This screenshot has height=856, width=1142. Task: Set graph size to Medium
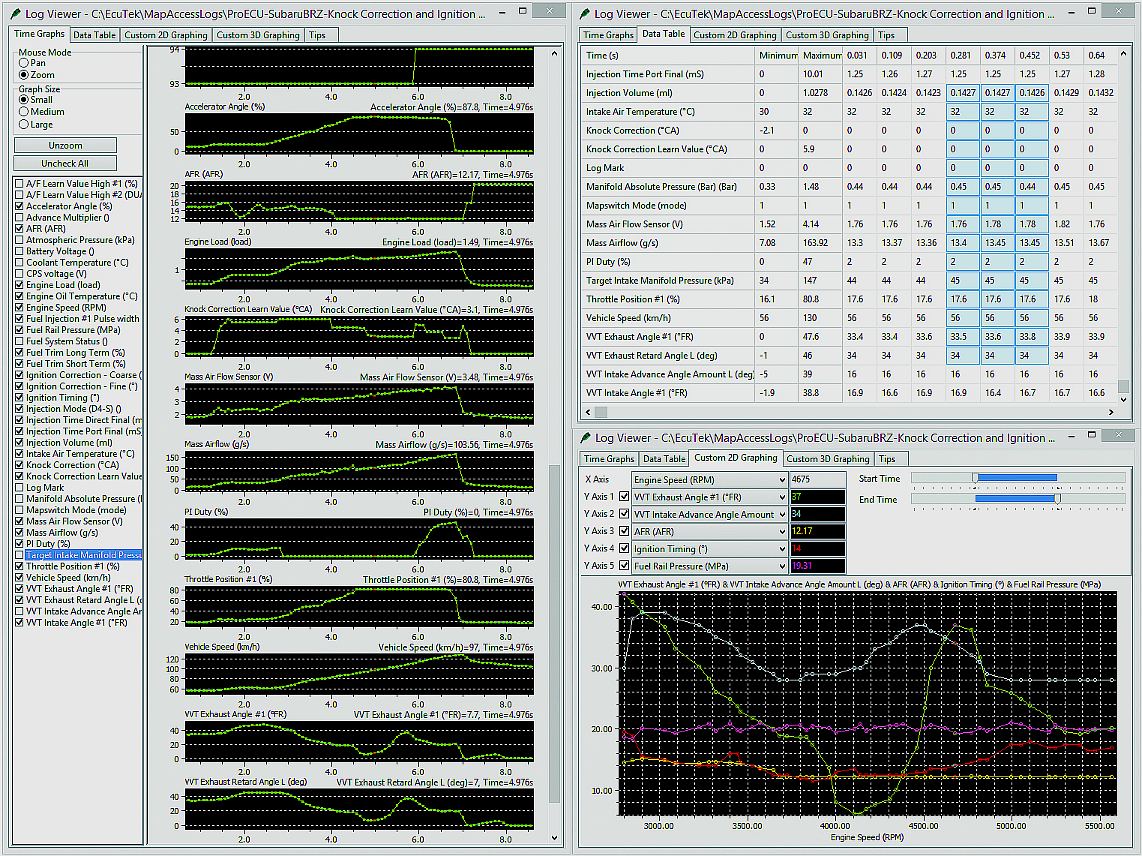tap(24, 112)
